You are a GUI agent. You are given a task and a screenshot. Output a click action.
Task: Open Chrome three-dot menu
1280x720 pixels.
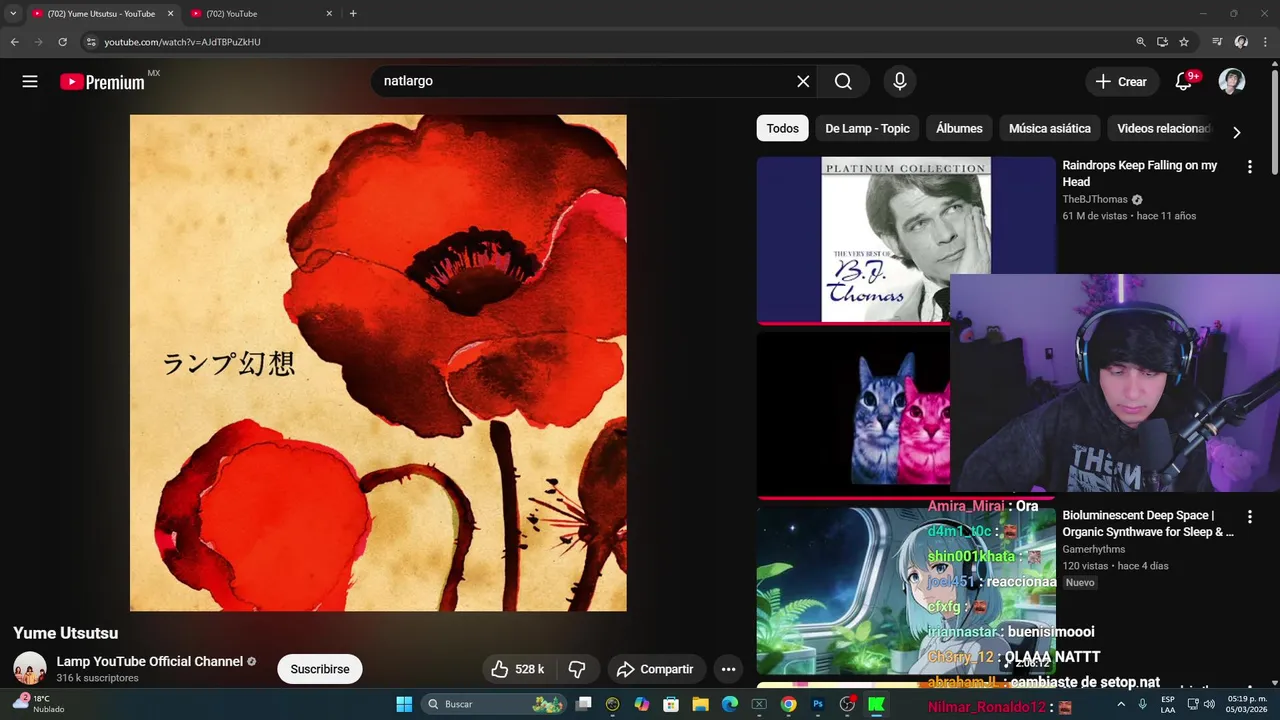[1265, 42]
